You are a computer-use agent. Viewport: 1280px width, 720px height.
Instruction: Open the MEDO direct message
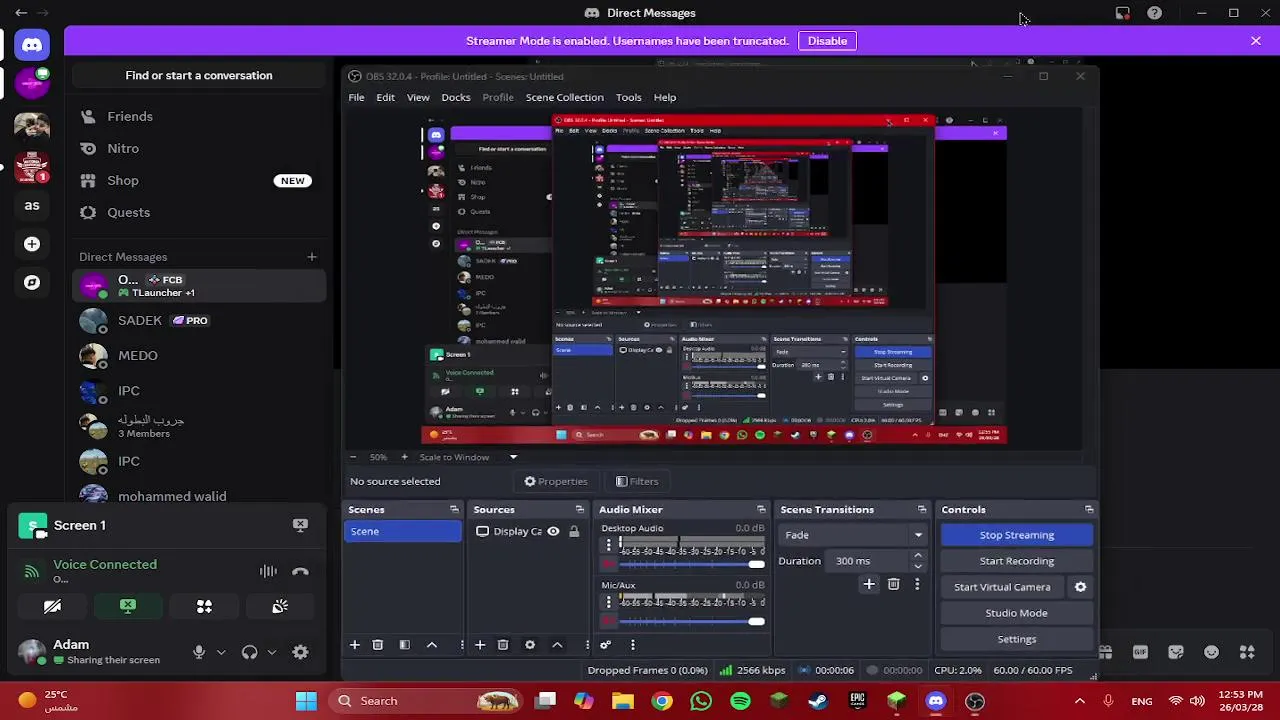(199, 356)
